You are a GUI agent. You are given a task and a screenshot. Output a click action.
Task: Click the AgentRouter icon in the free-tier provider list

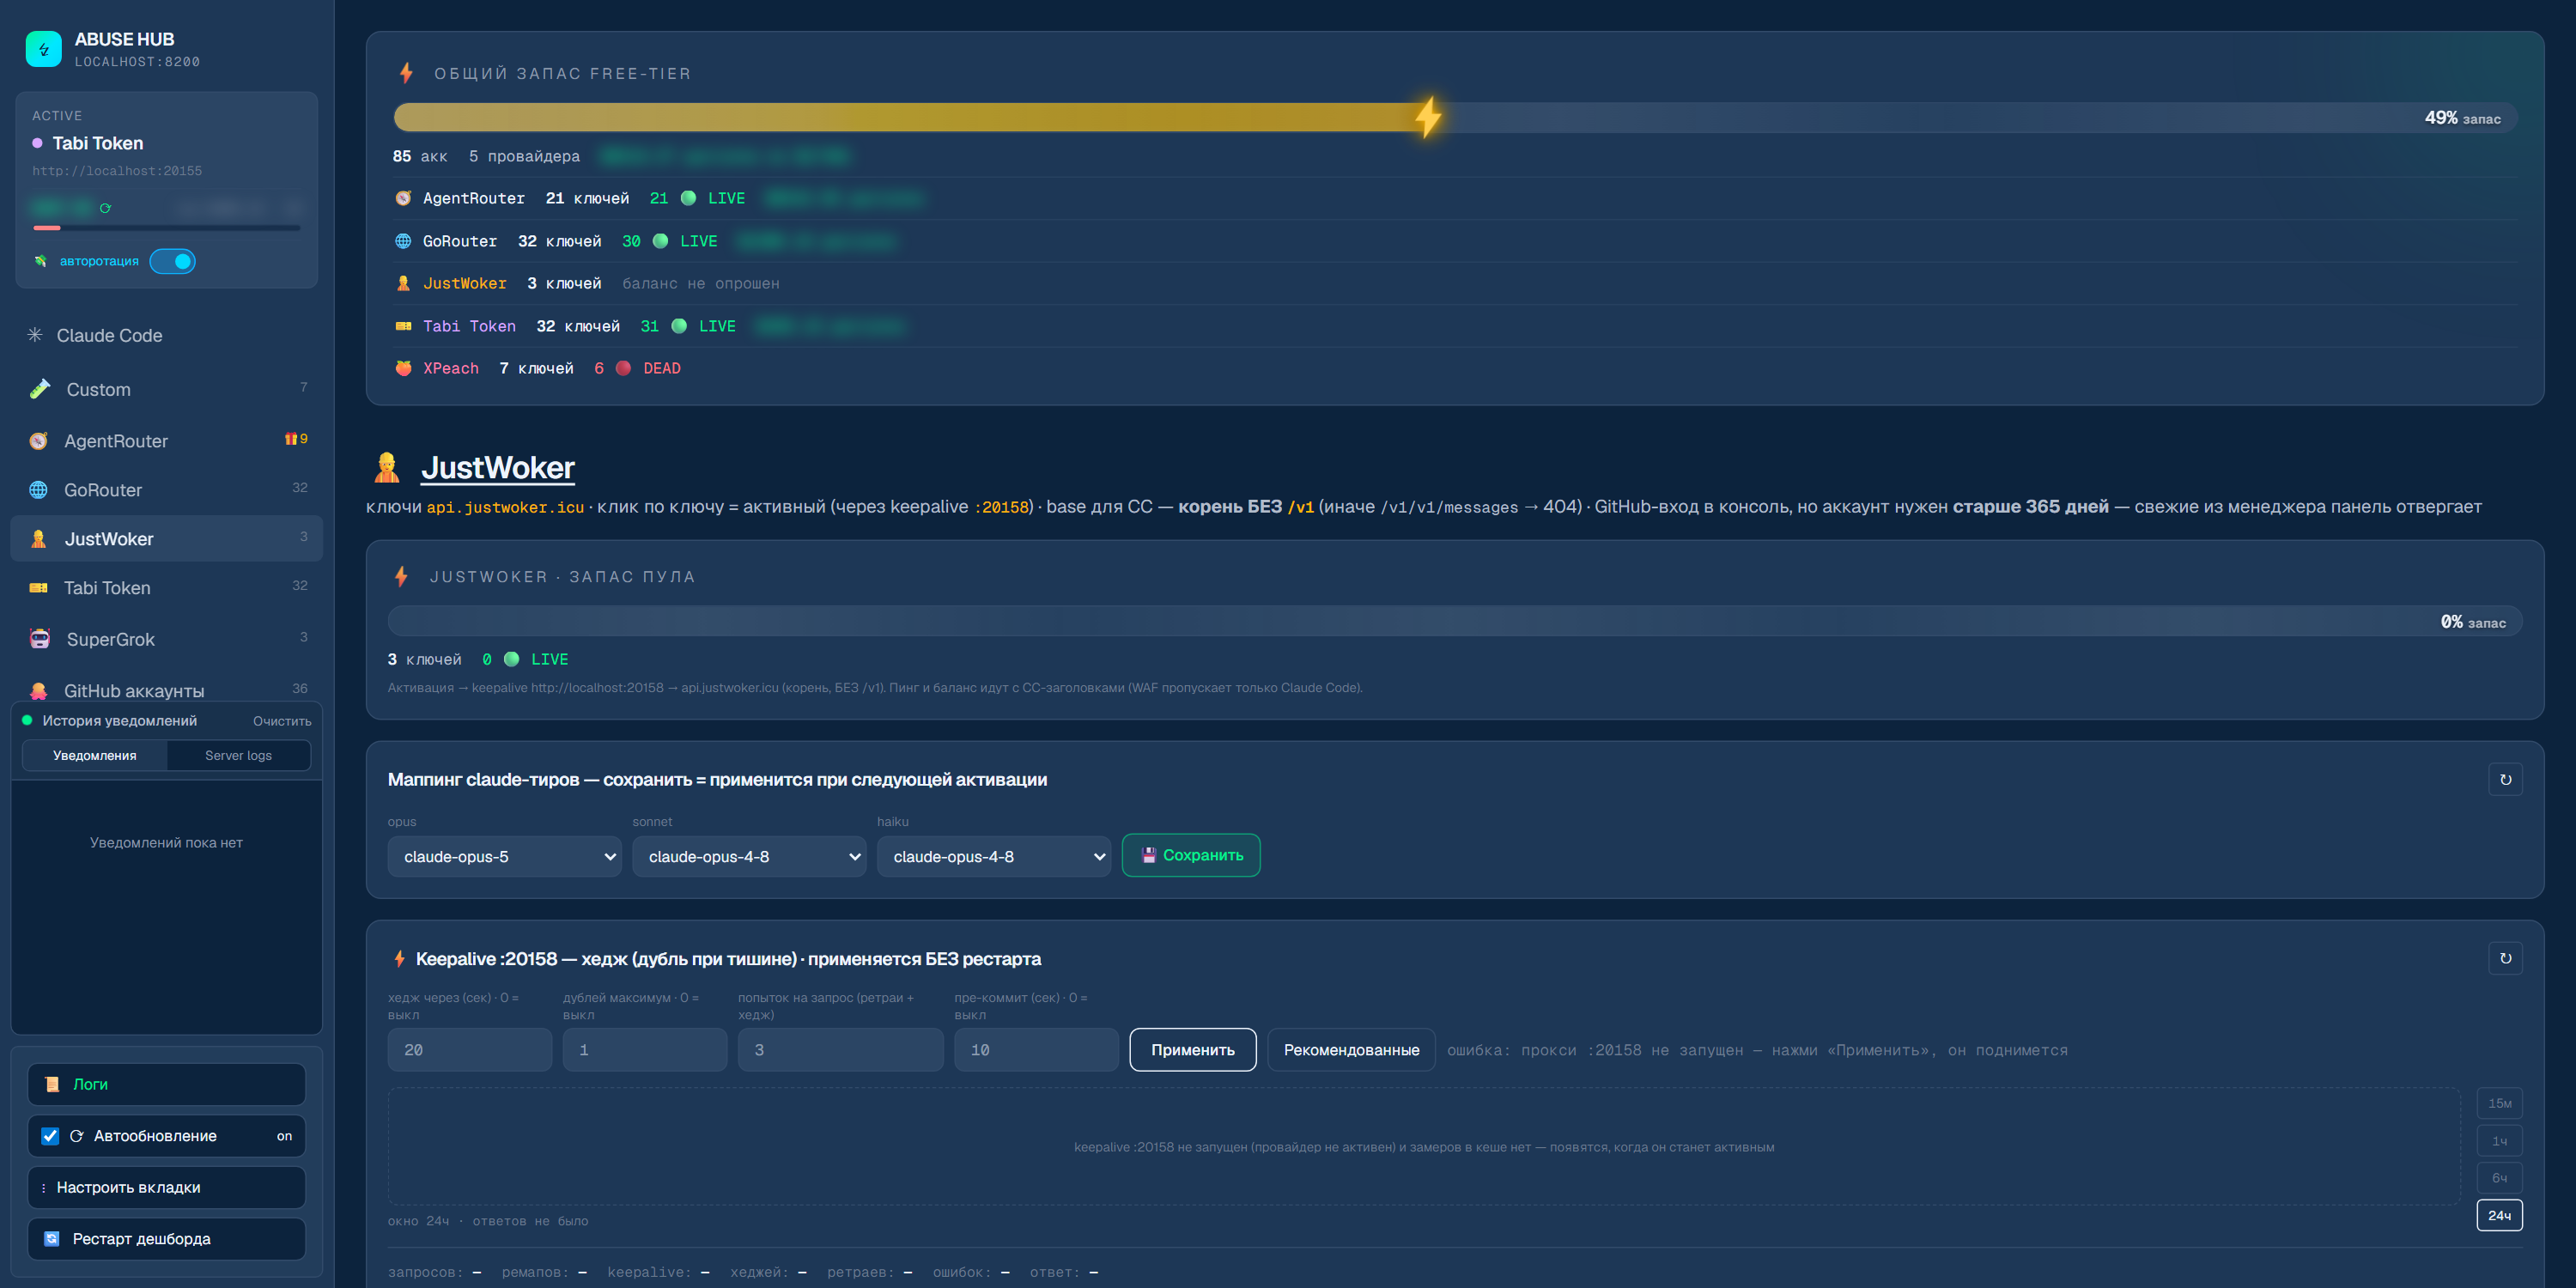403,198
